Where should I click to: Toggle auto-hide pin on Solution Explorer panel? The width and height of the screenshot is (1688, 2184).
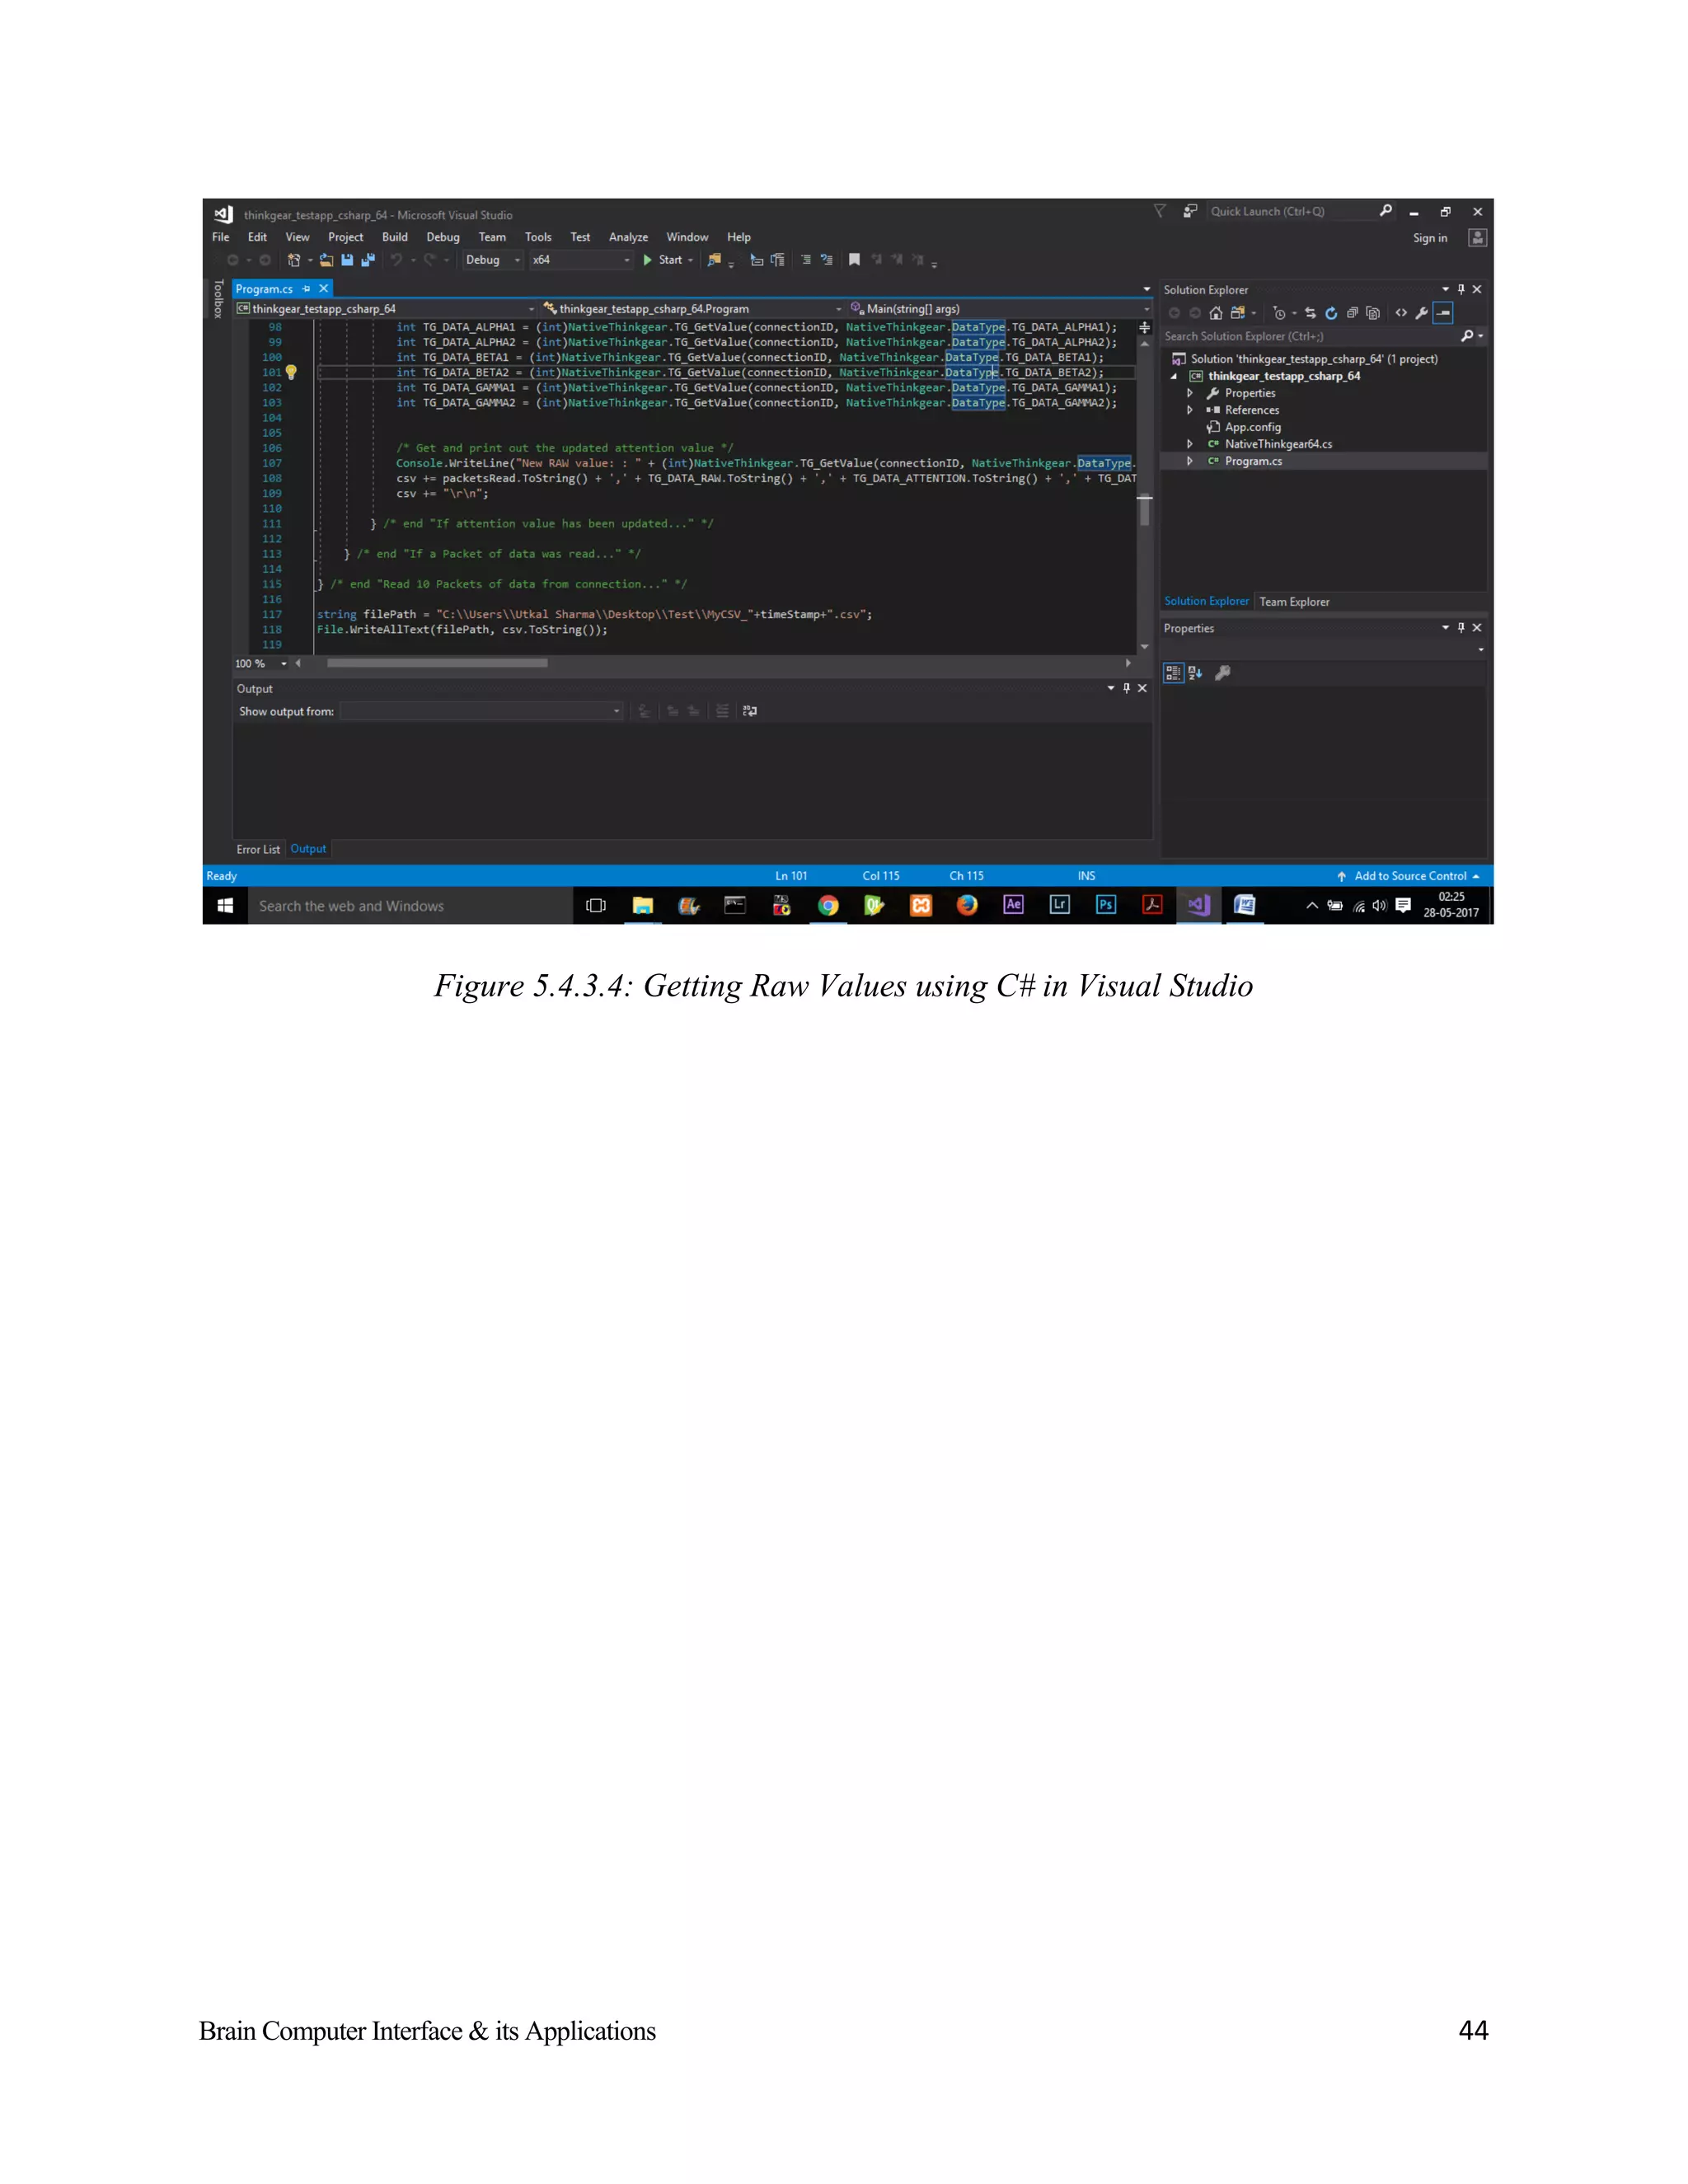click(x=1461, y=289)
